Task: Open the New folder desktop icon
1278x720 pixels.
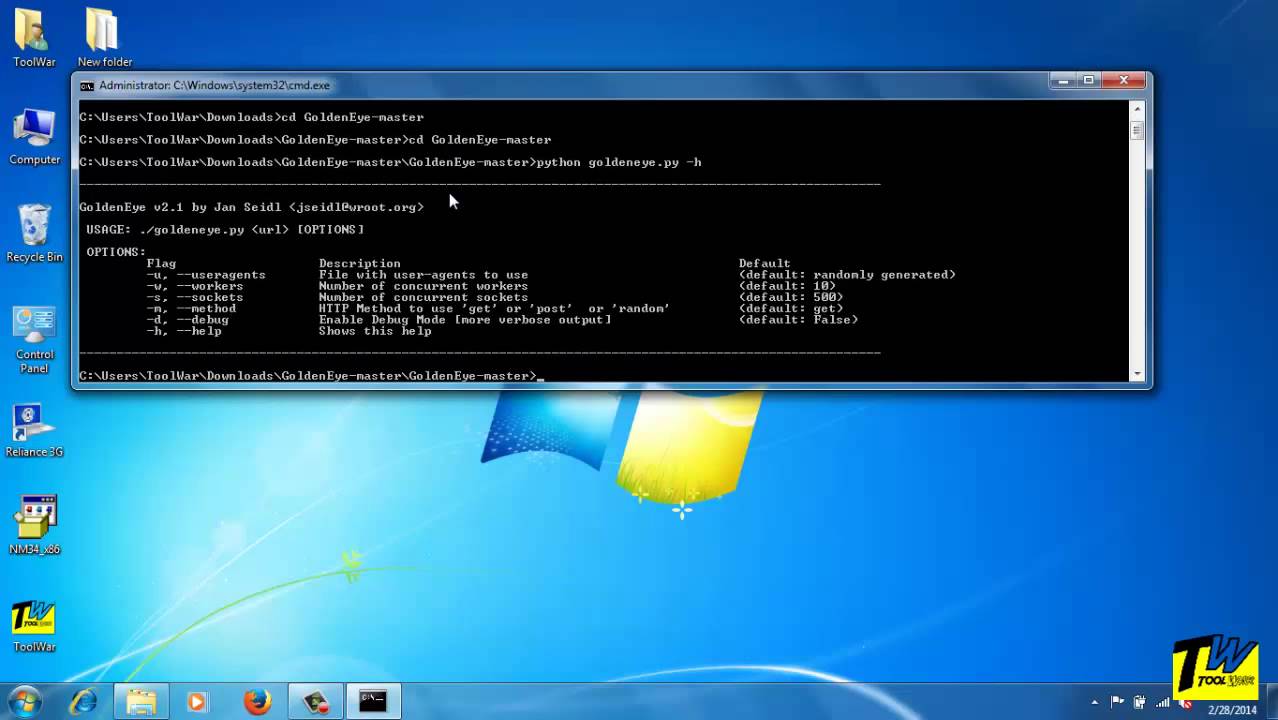Action: click(x=104, y=38)
